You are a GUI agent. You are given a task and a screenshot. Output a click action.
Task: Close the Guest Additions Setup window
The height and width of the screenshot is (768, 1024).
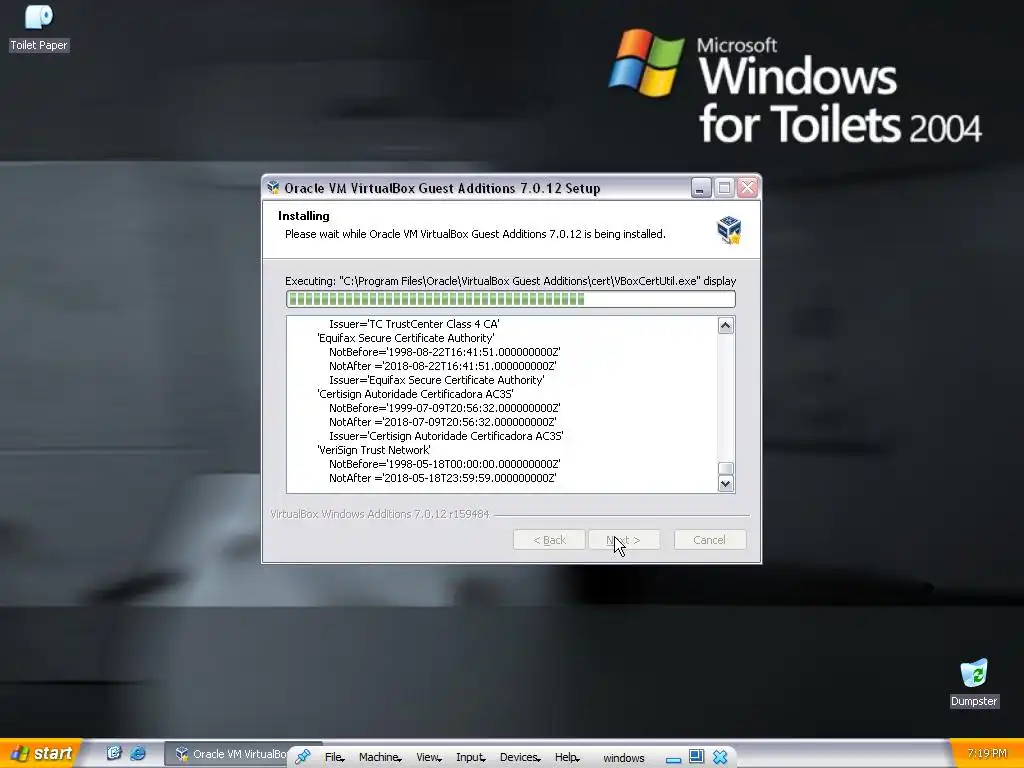748,188
